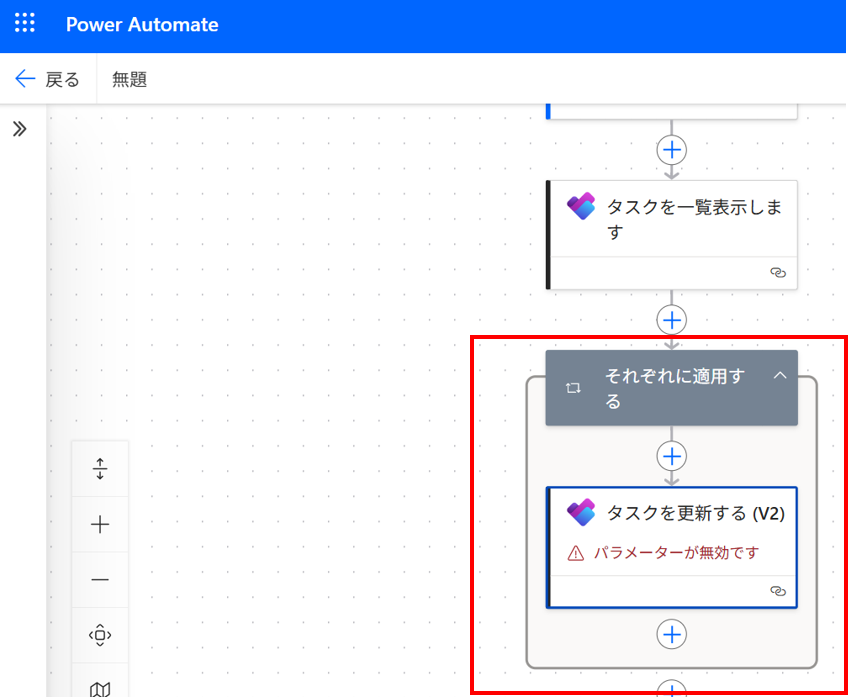Click connection link icon on タスクを更新する (V2)
Screen dimensions: 850x697
(x=778, y=591)
